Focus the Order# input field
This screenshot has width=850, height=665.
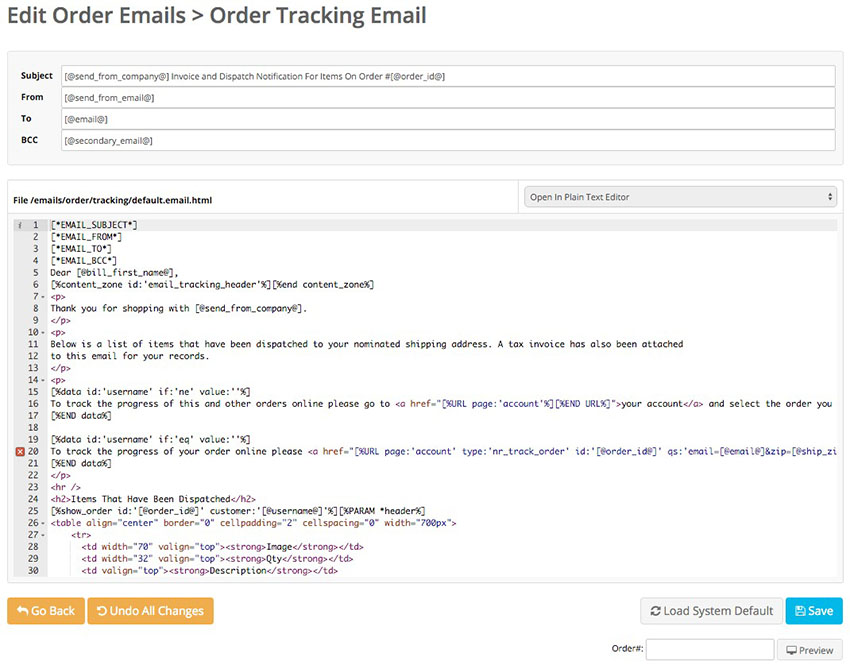pyautogui.click(x=710, y=650)
